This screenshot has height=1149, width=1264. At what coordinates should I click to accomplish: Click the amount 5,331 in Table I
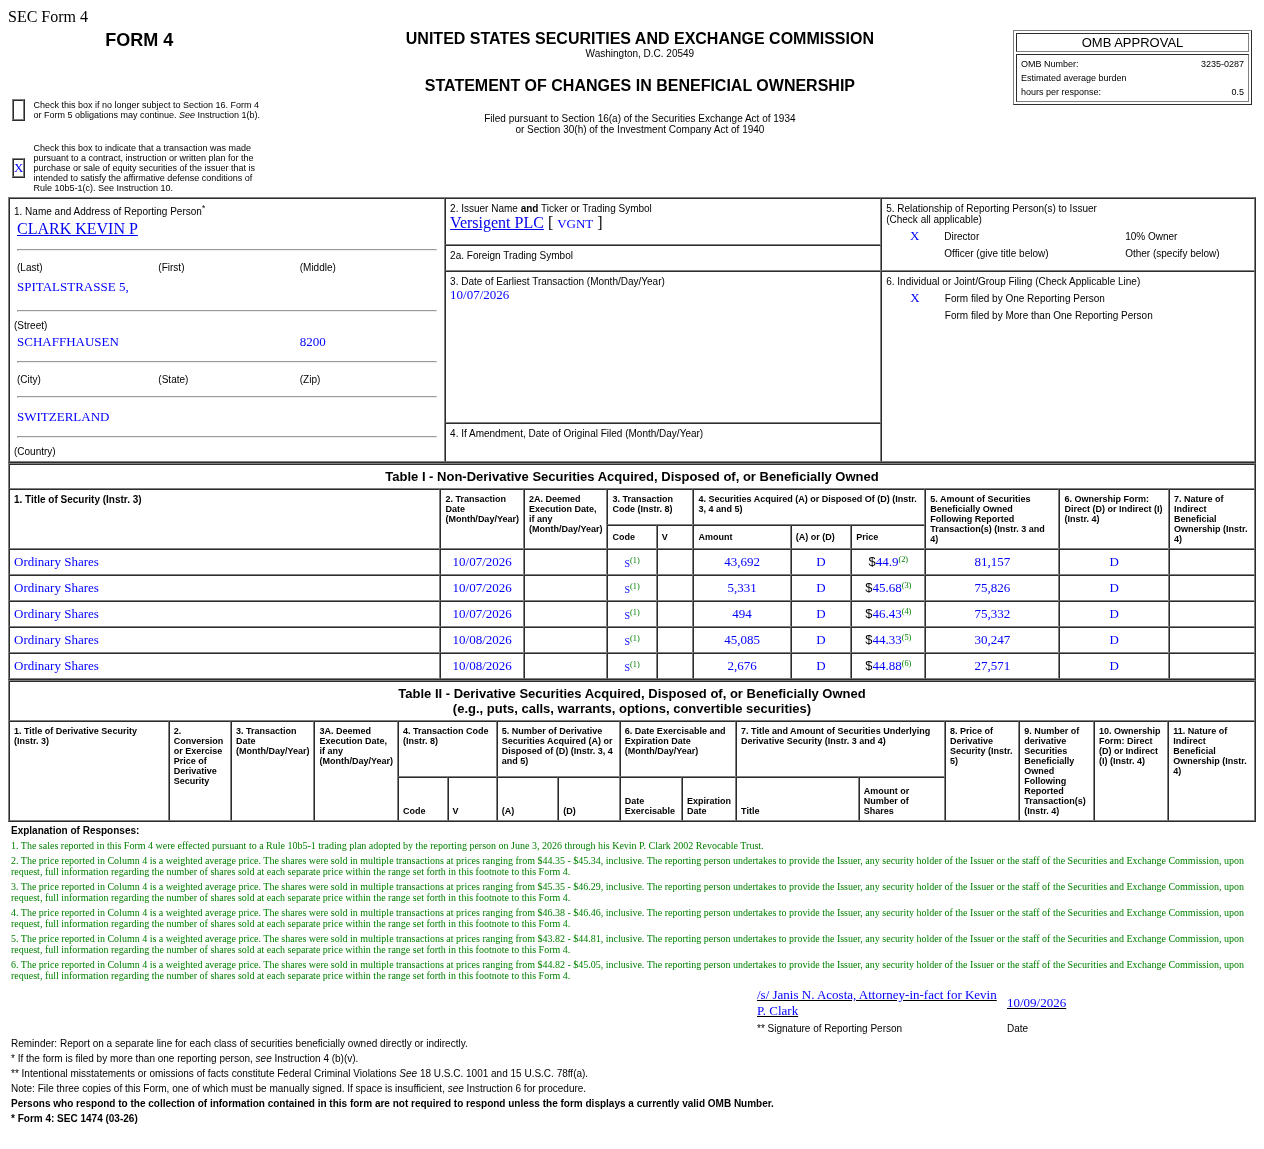tap(742, 588)
